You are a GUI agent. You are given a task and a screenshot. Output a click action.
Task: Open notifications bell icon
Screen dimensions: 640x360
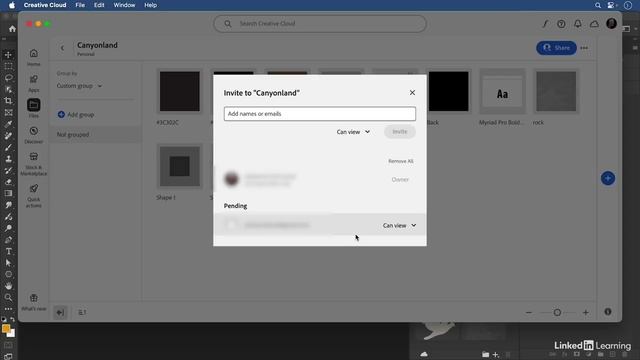[578, 24]
